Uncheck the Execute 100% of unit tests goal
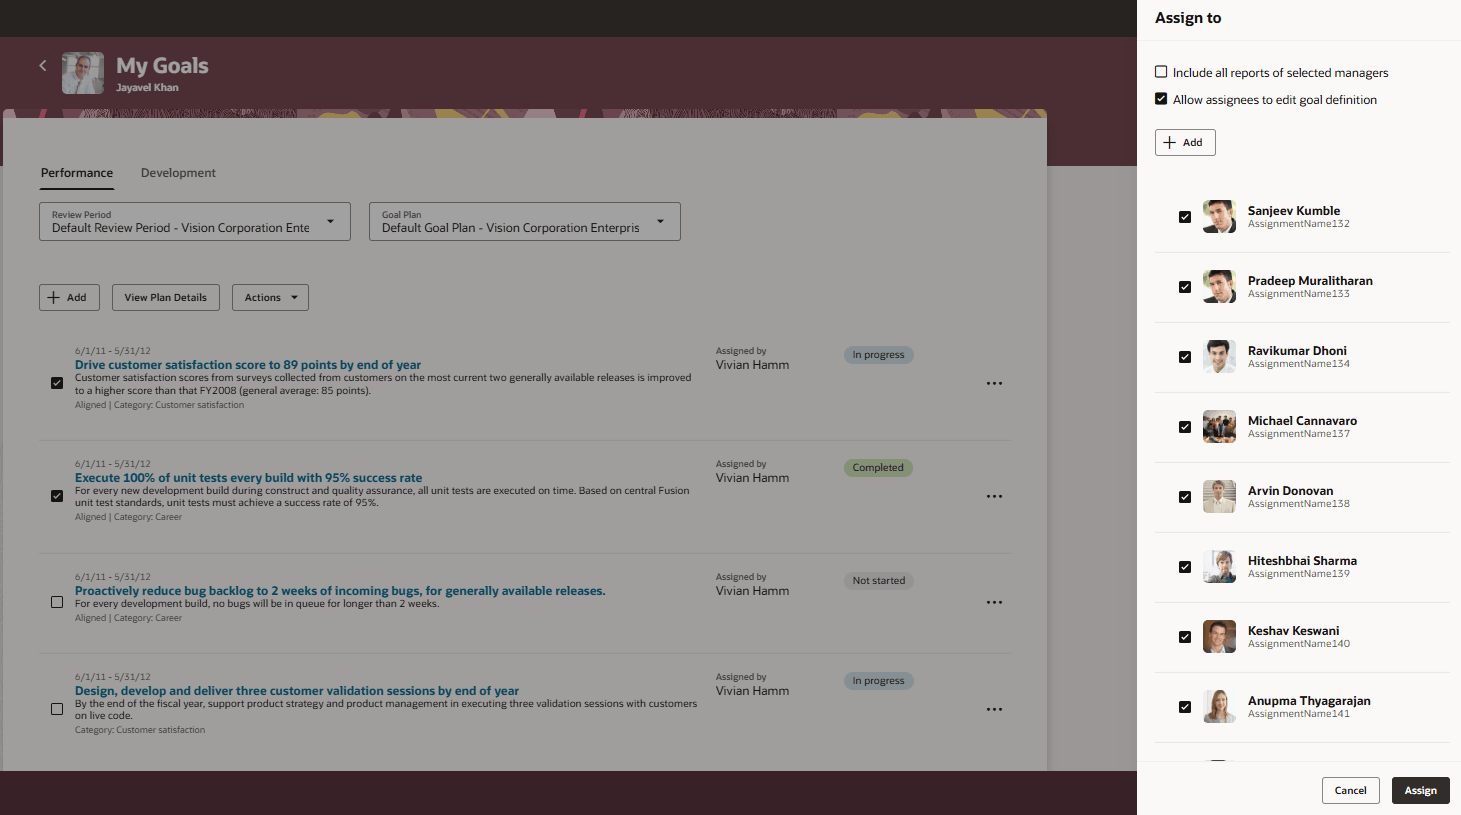The image size is (1461, 815). [57, 496]
